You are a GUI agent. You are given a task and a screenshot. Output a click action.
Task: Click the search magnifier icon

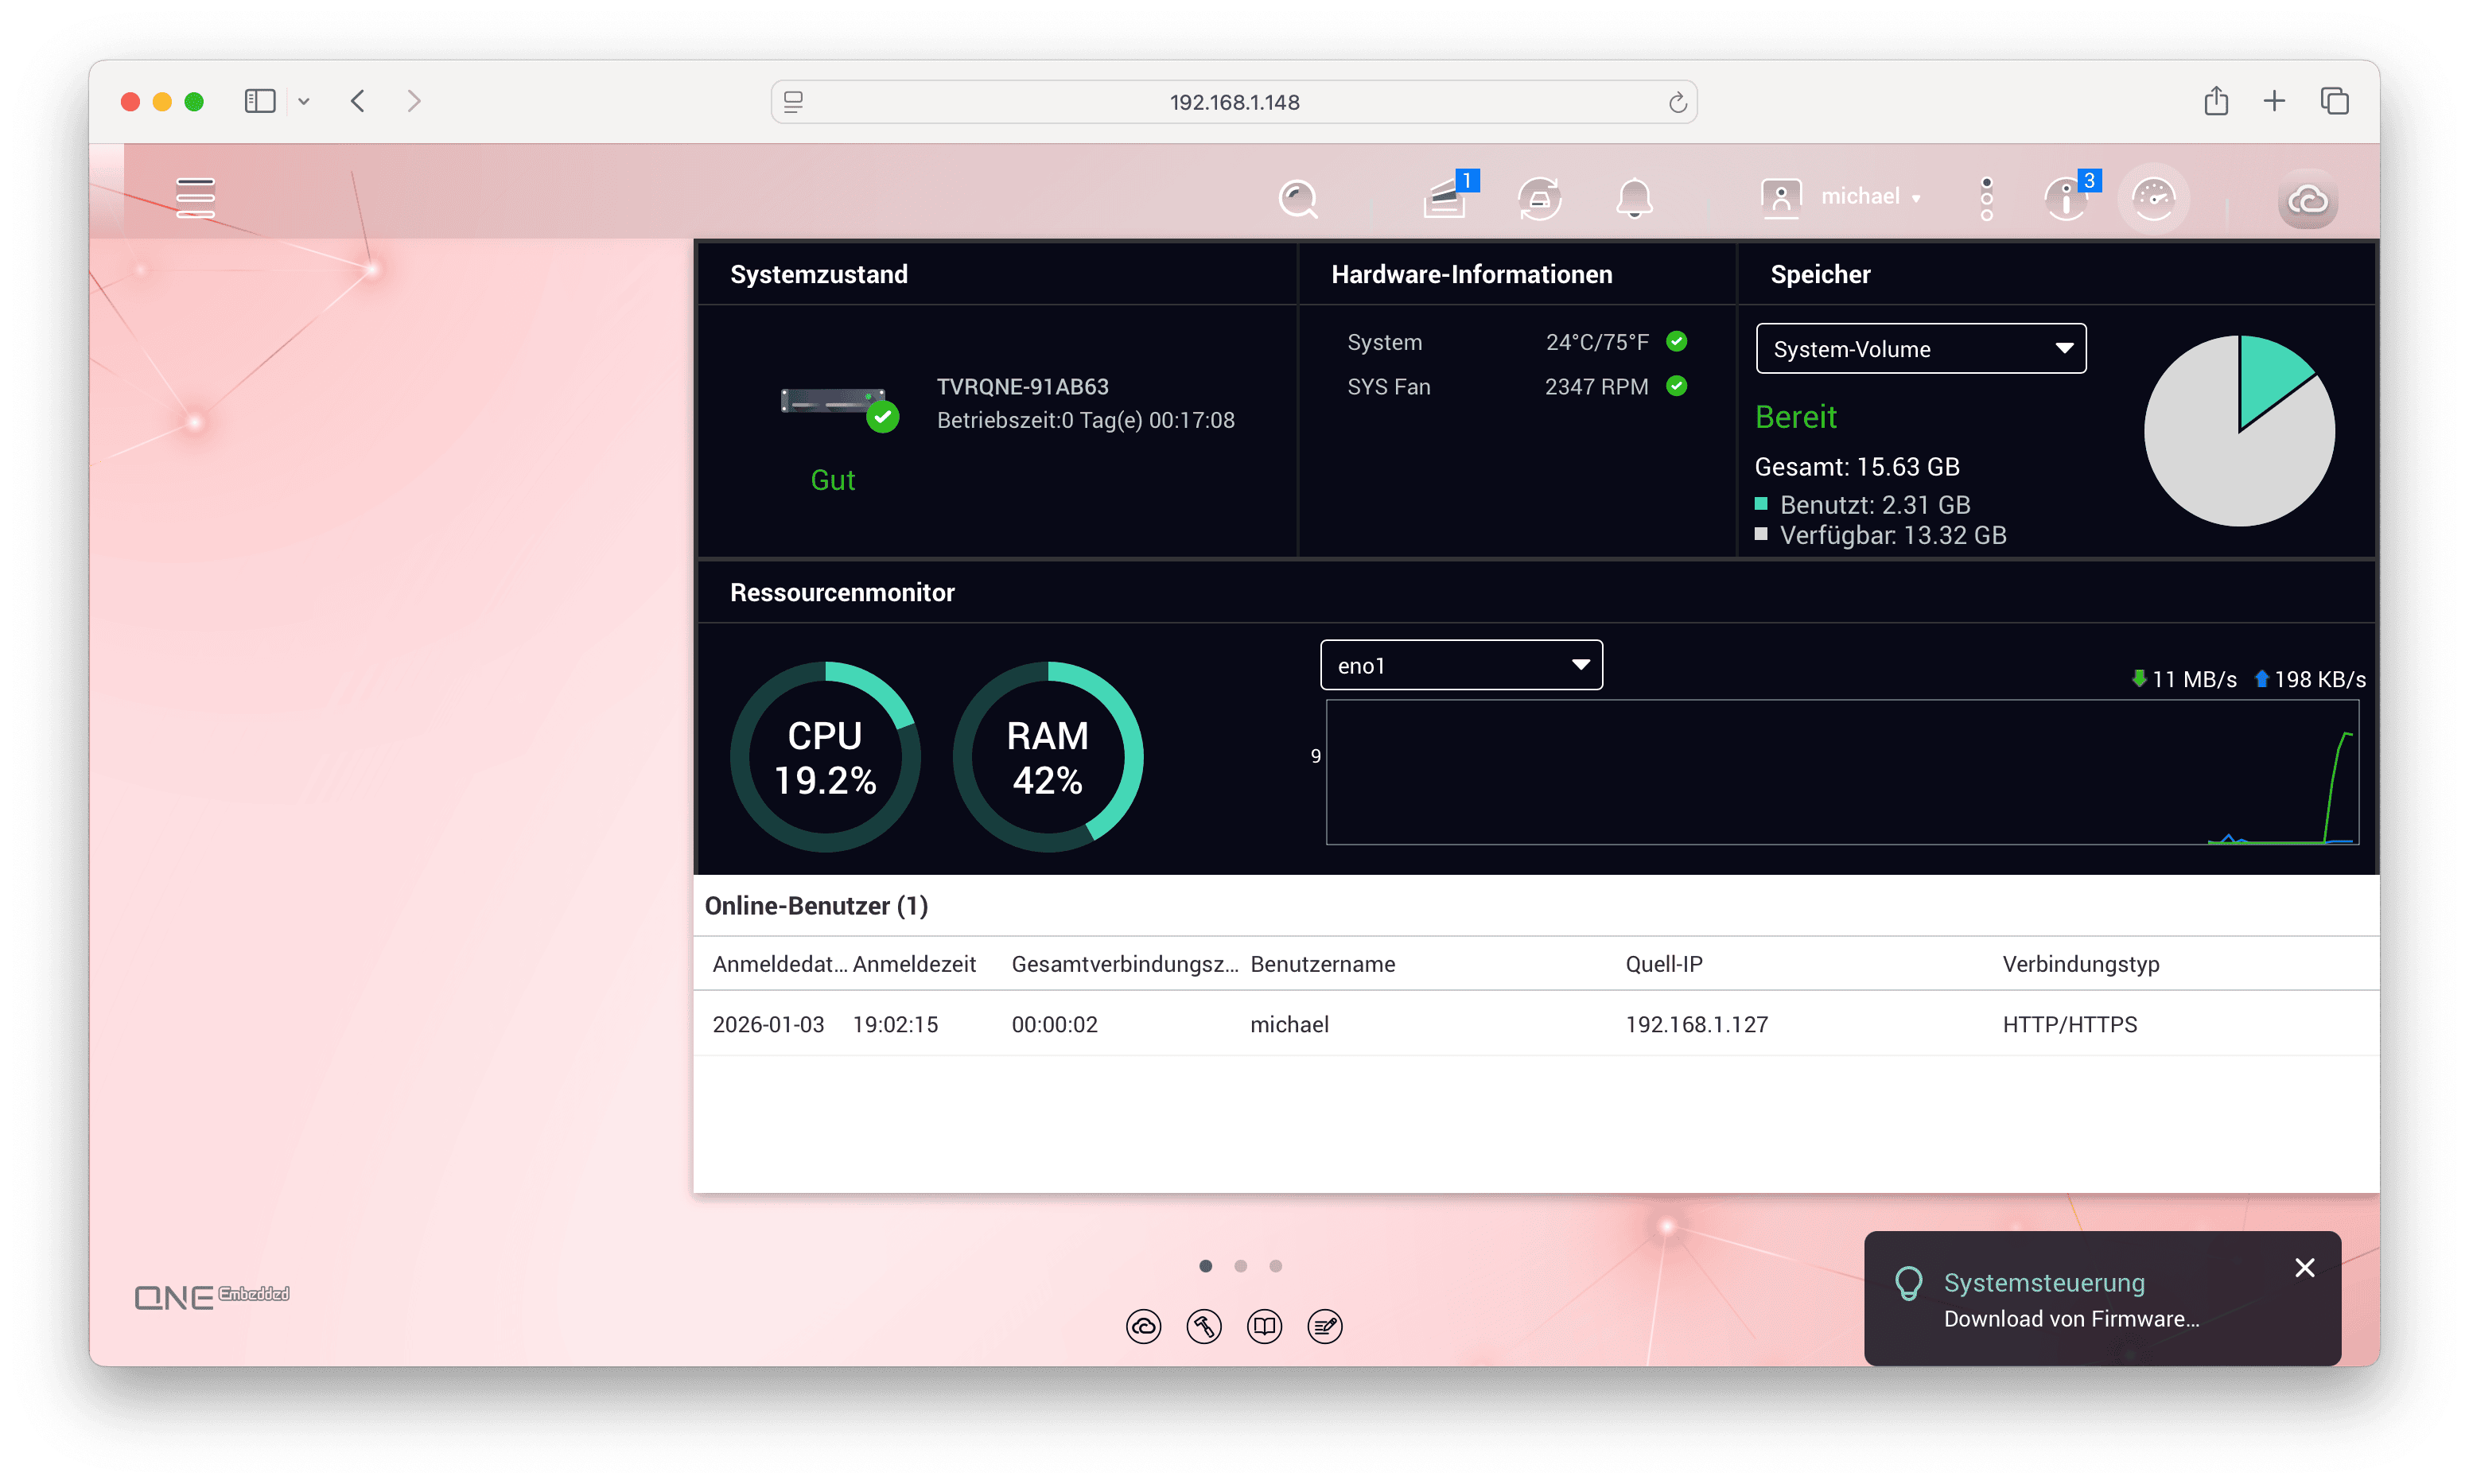(x=1298, y=199)
